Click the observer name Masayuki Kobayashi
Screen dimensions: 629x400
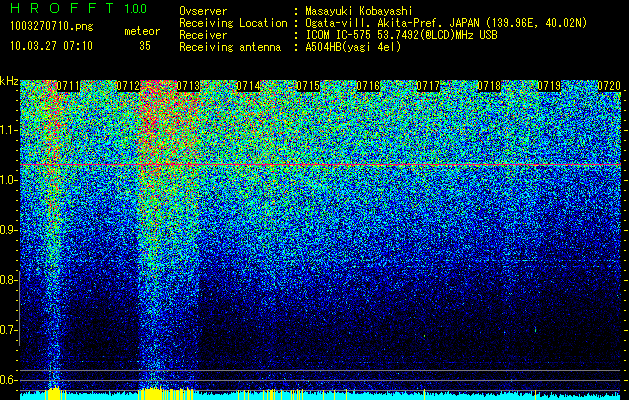point(358,11)
